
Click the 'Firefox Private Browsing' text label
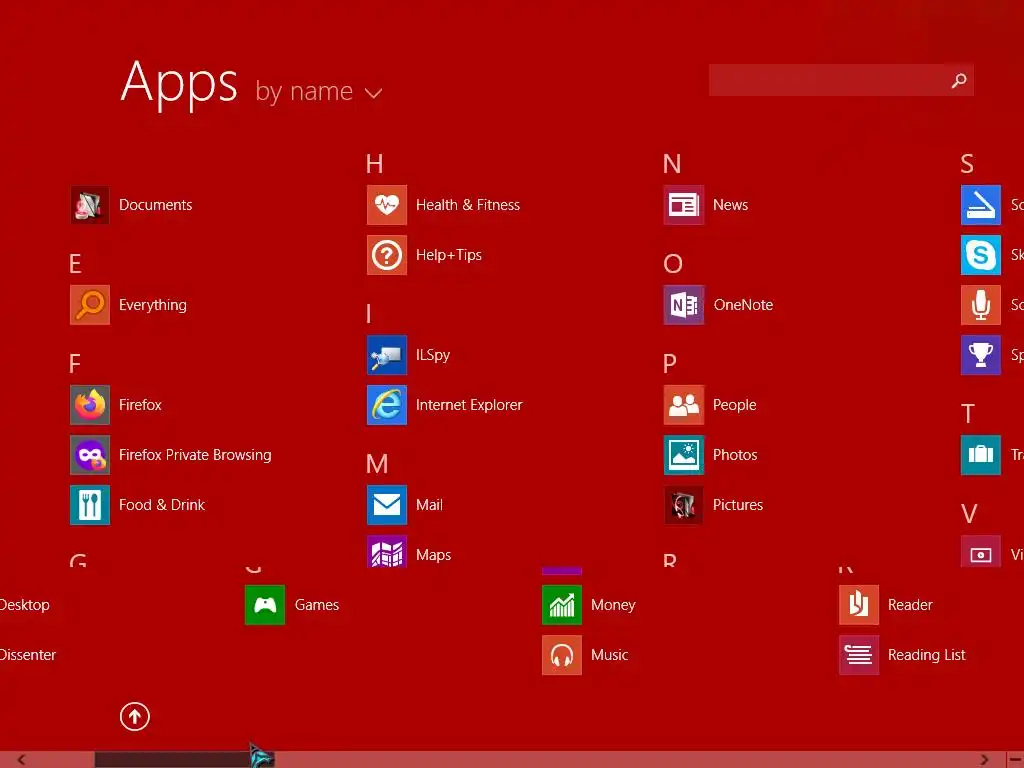[195, 455]
